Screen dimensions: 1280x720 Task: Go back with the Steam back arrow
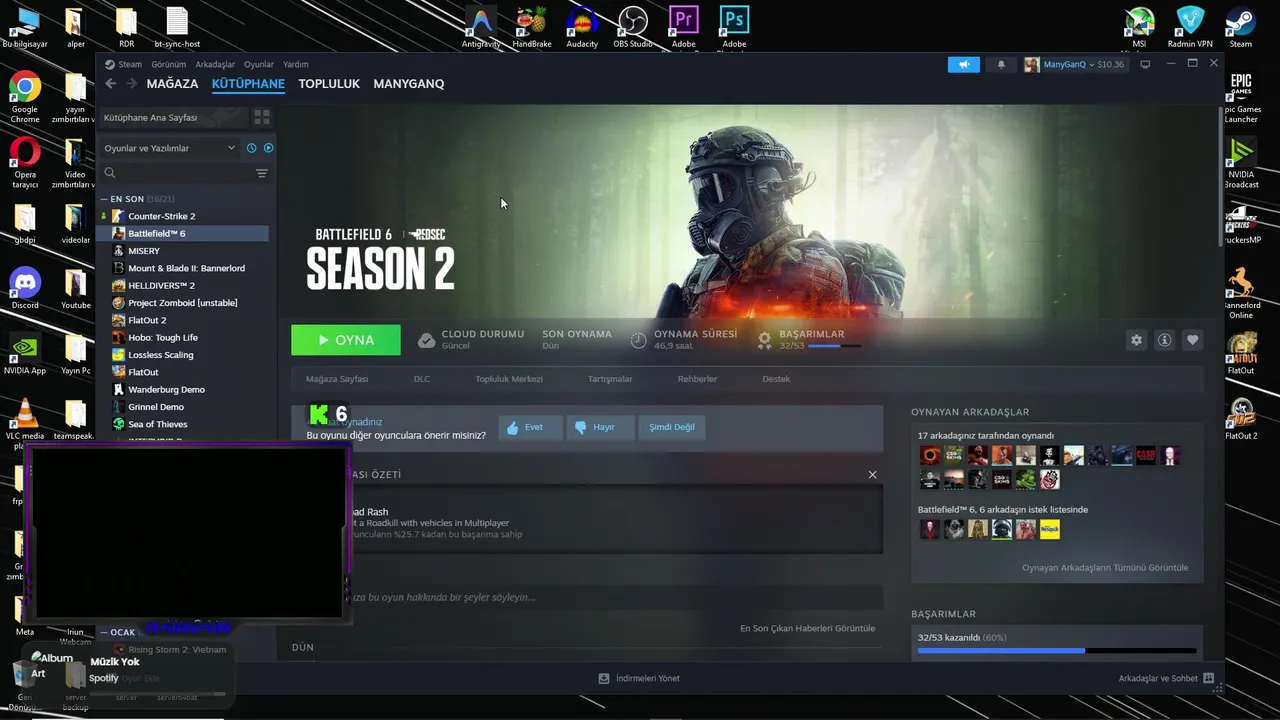click(x=111, y=84)
